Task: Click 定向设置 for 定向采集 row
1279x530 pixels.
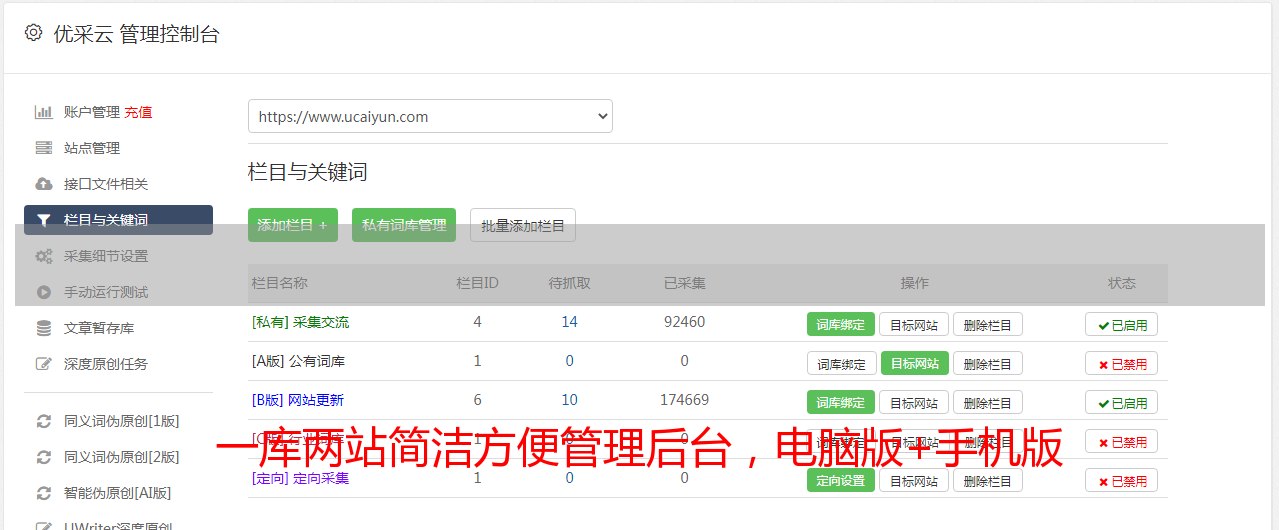Action: tap(841, 480)
